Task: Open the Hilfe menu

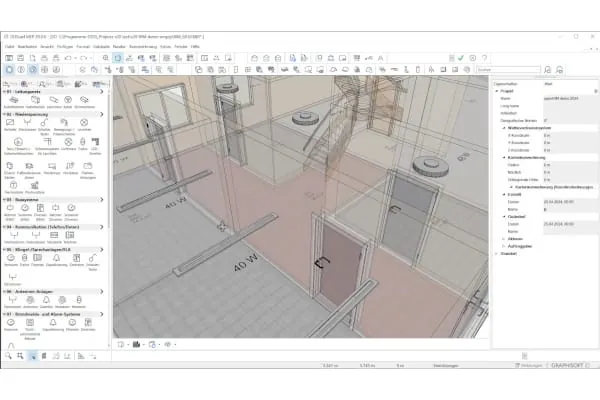Action: [x=195, y=47]
